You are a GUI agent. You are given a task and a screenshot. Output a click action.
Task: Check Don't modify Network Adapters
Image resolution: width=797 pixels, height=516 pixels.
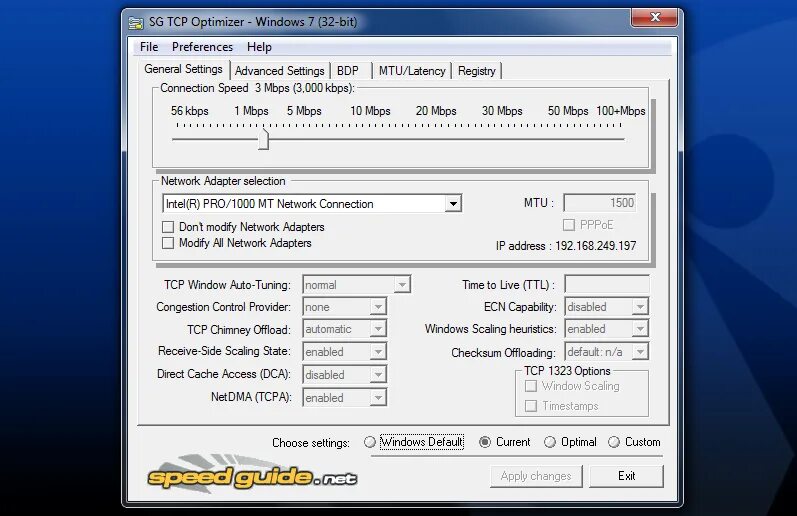(168, 227)
